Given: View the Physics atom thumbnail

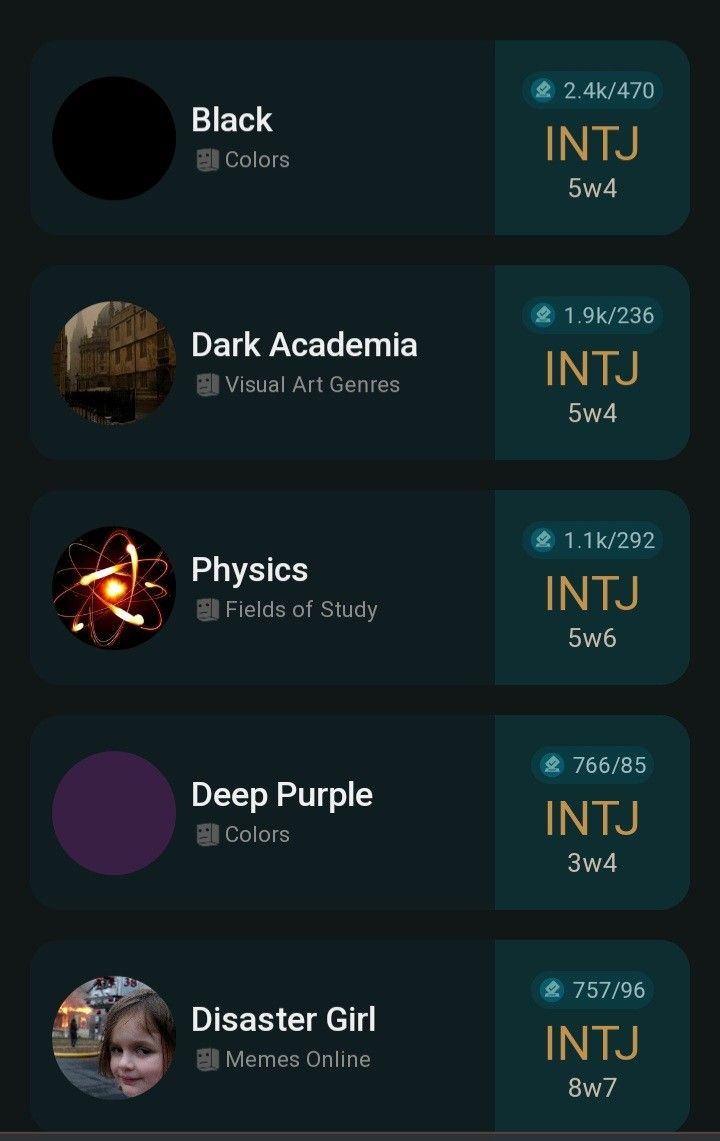Looking at the screenshot, I should coord(114,588).
